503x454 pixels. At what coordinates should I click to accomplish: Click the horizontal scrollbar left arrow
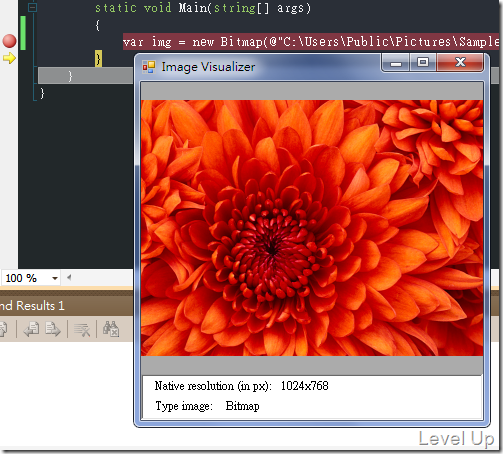tap(69, 277)
